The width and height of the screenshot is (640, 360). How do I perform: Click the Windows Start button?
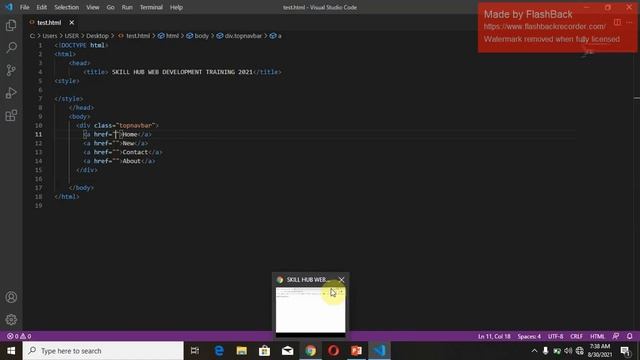pyautogui.click(x=11, y=351)
